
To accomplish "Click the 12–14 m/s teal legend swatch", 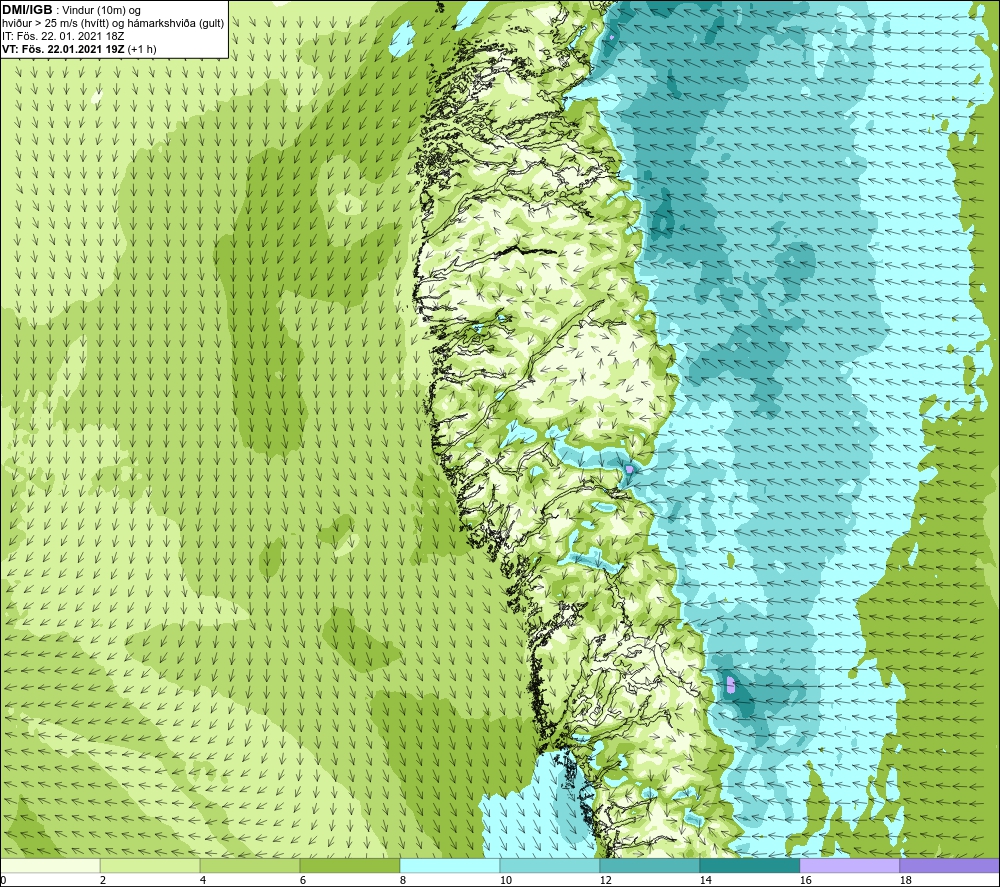I will coord(650,865).
